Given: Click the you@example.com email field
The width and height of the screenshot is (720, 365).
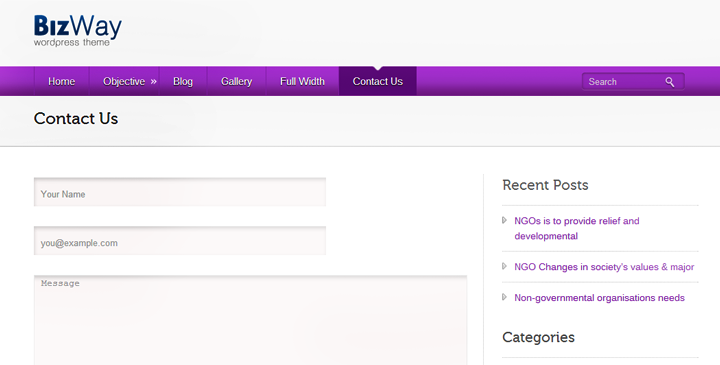Looking at the screenshot, I should pos(180,241).
